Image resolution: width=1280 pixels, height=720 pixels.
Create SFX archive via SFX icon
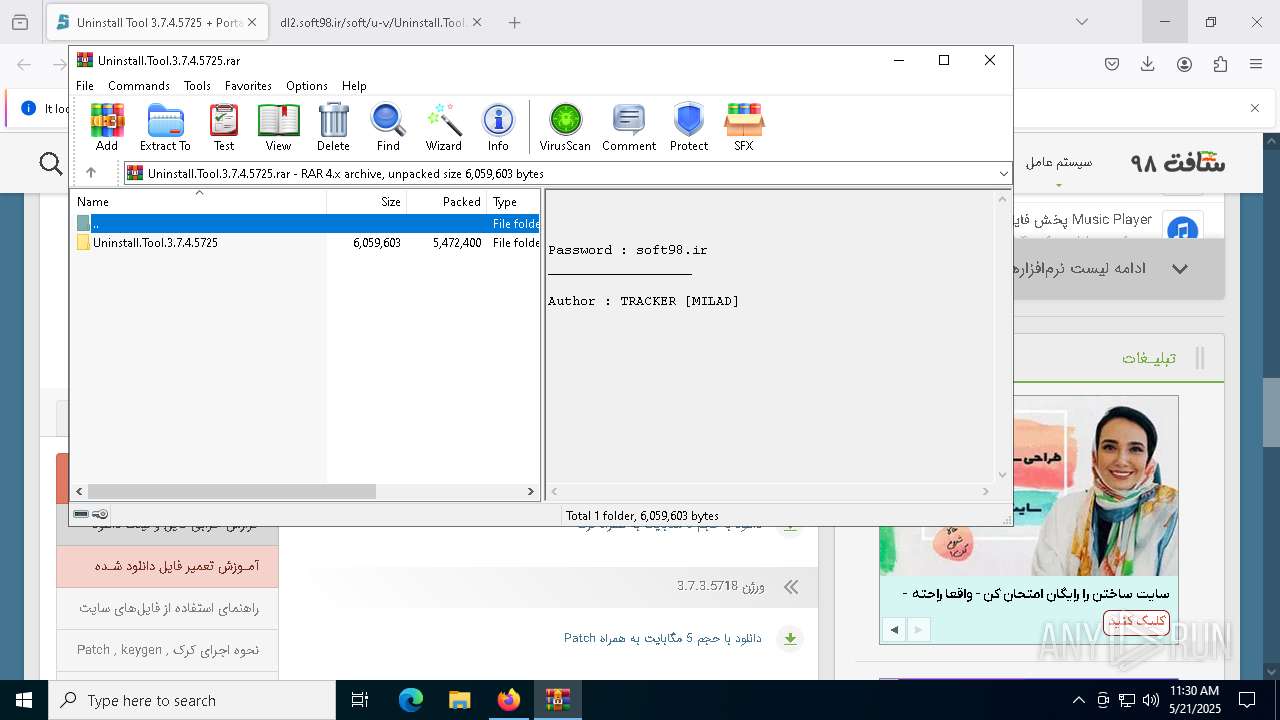click(744, 127)
